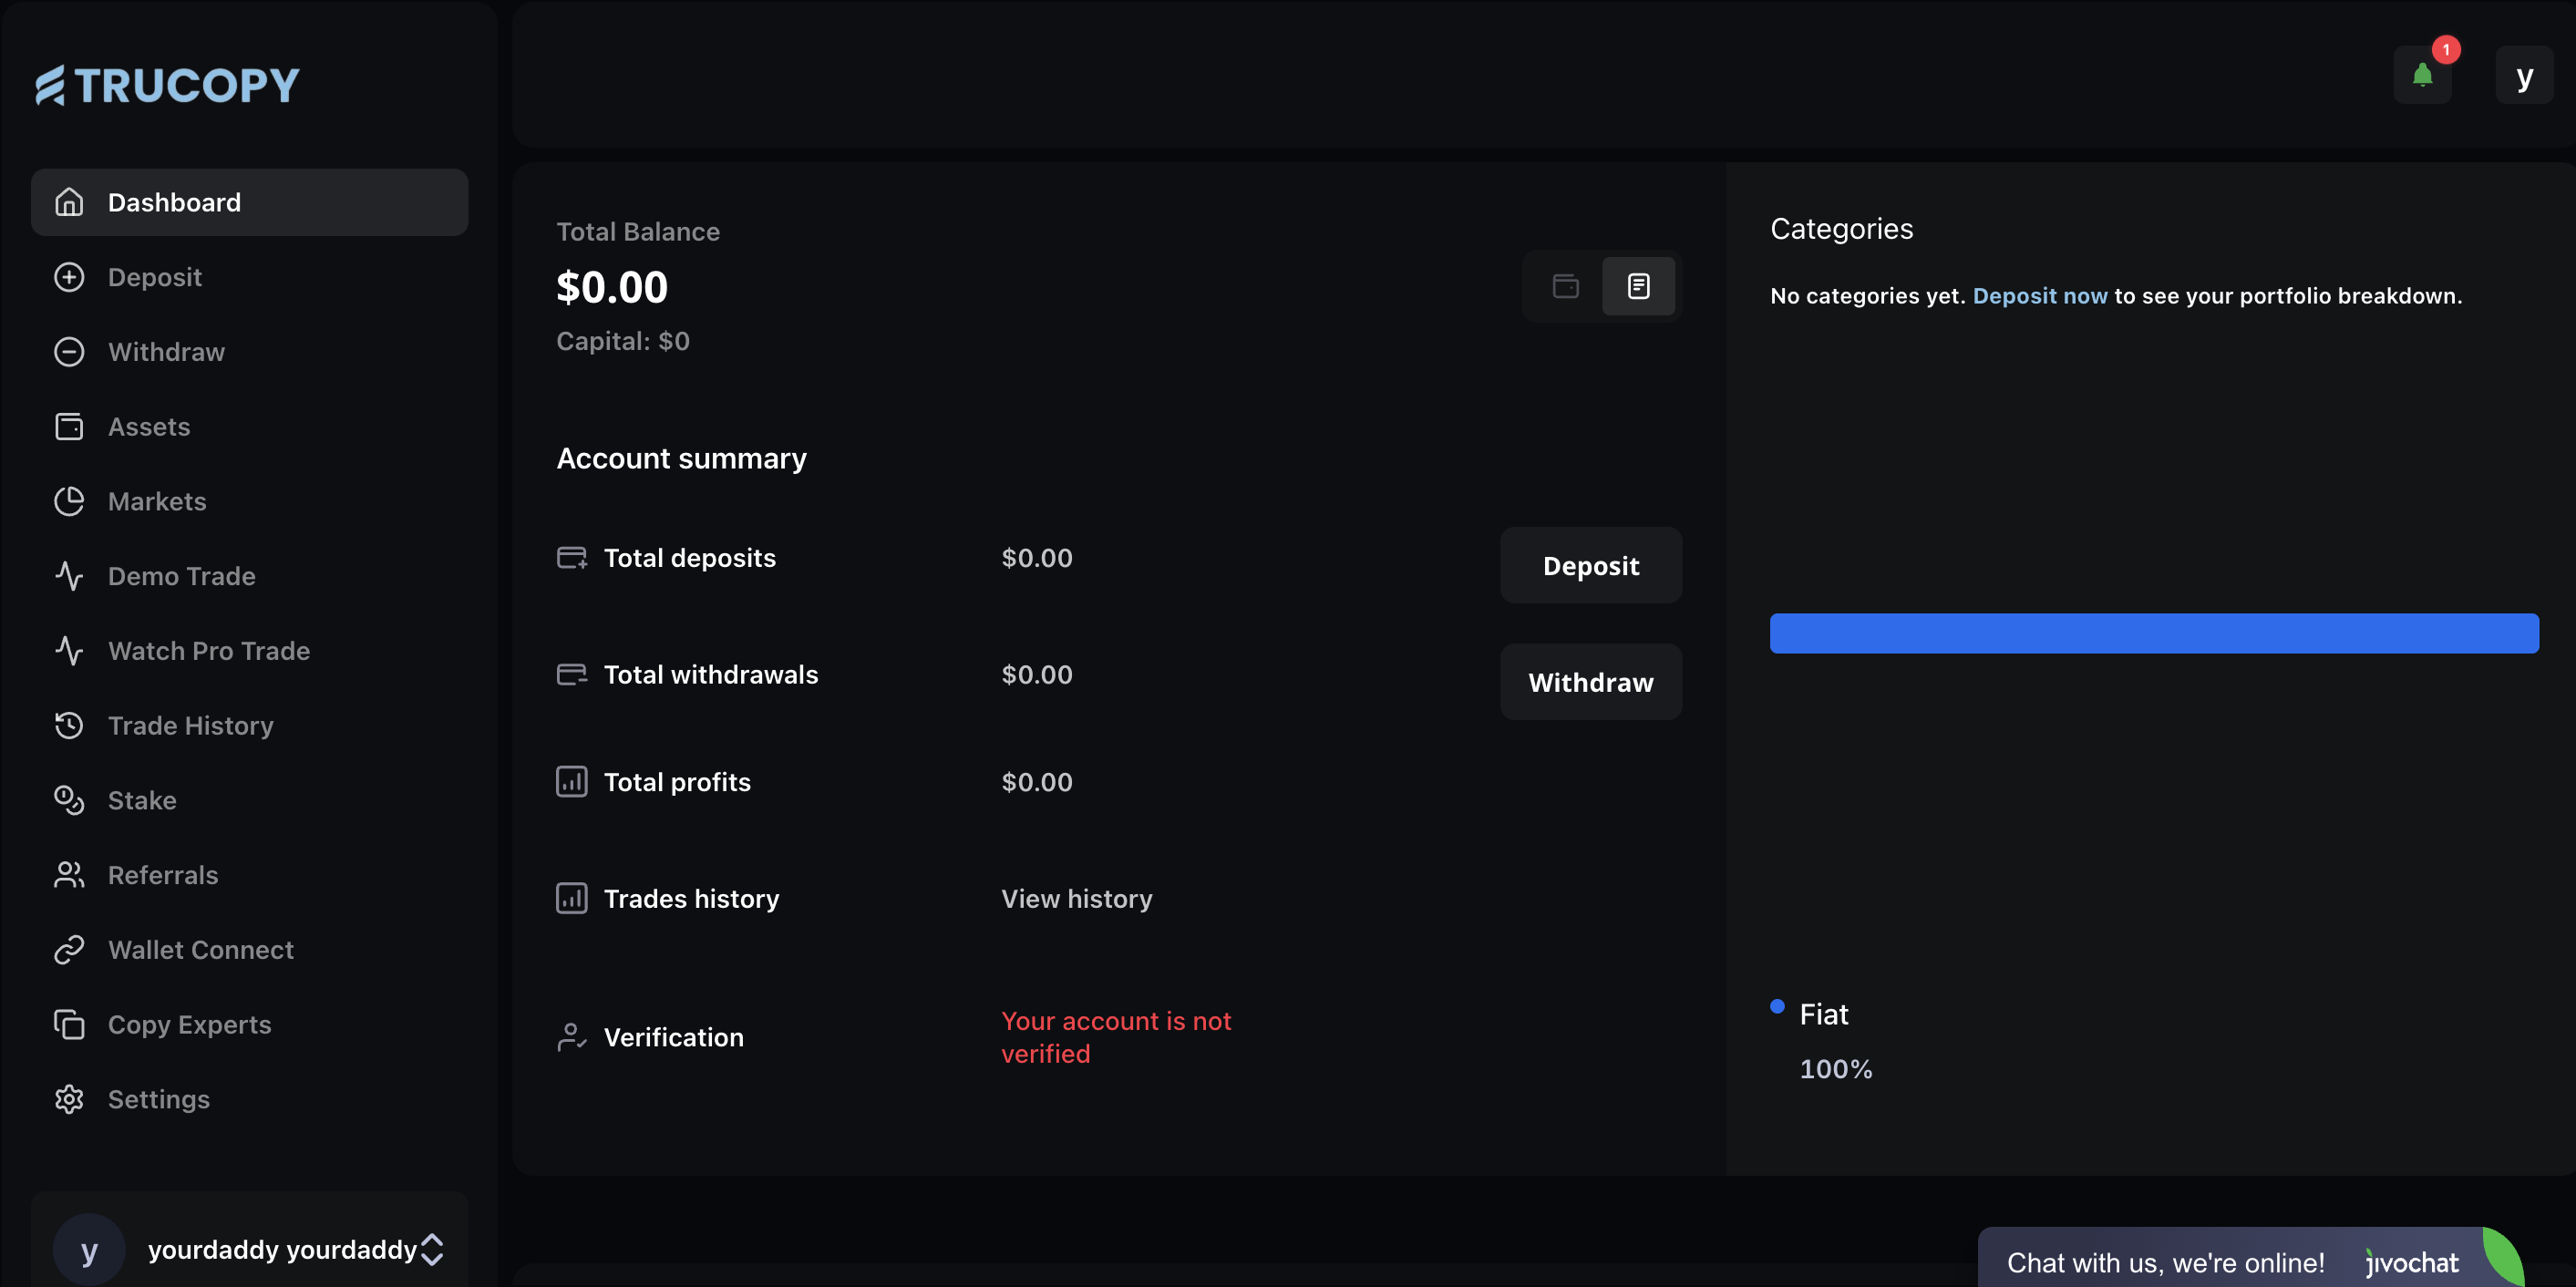This screenshot has height=1287, width=2576.
Task: Click the Deposit now link under Categories
Action: click(x=2040, y=295)
